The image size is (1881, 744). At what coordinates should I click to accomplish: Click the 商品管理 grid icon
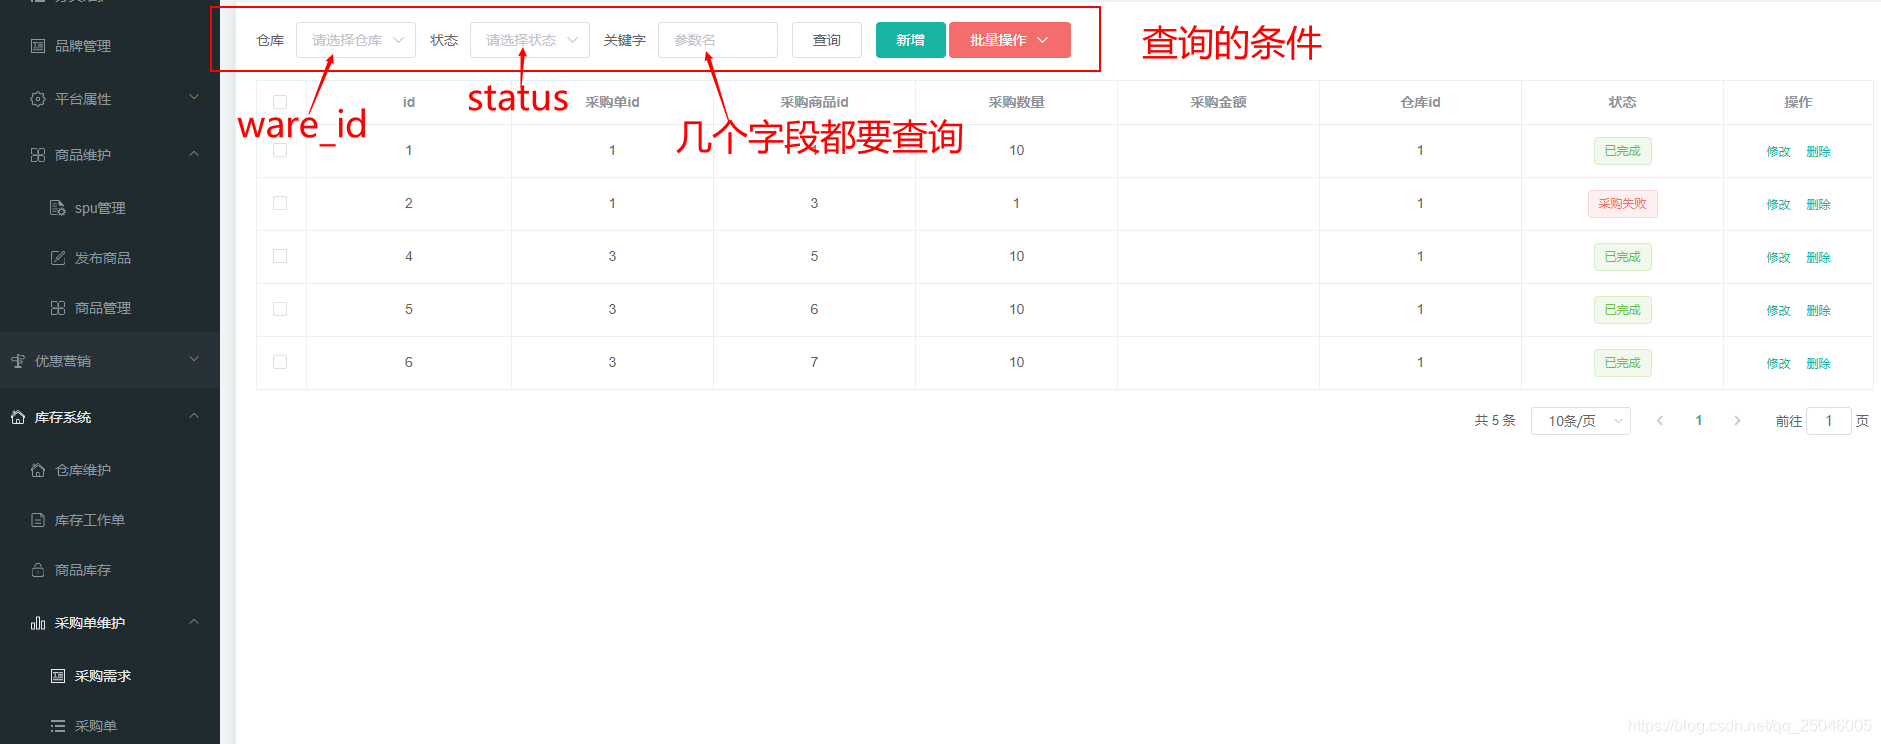[58, 308]
